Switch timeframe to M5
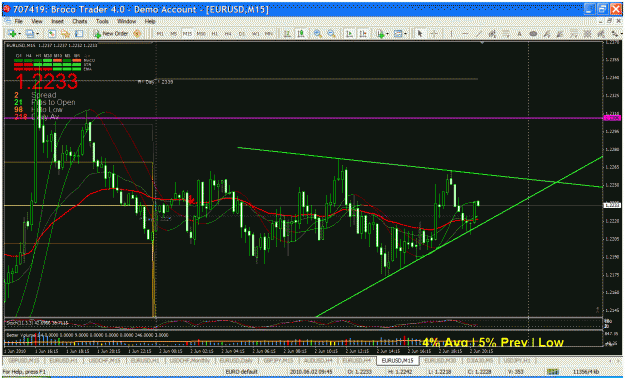Viewport: 625px width, 378px height. [174, 34]
